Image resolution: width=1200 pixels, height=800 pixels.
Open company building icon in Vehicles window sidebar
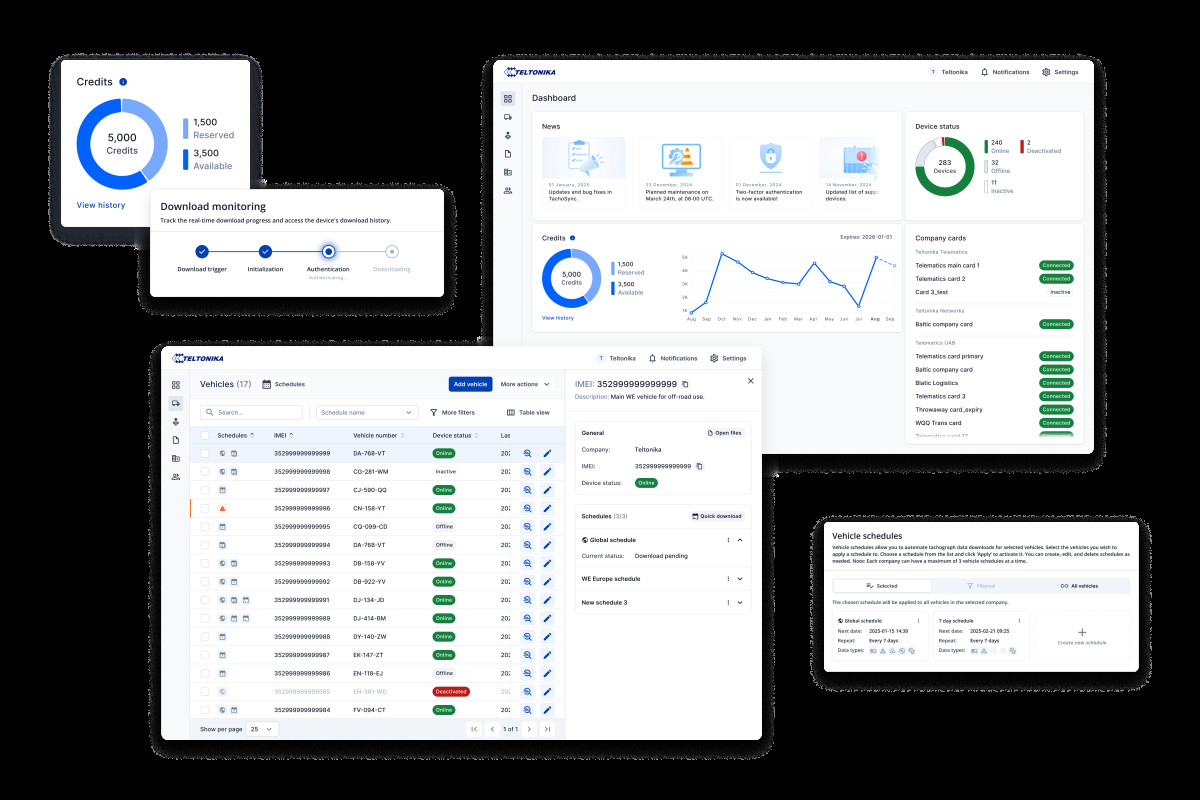[176, 458]
